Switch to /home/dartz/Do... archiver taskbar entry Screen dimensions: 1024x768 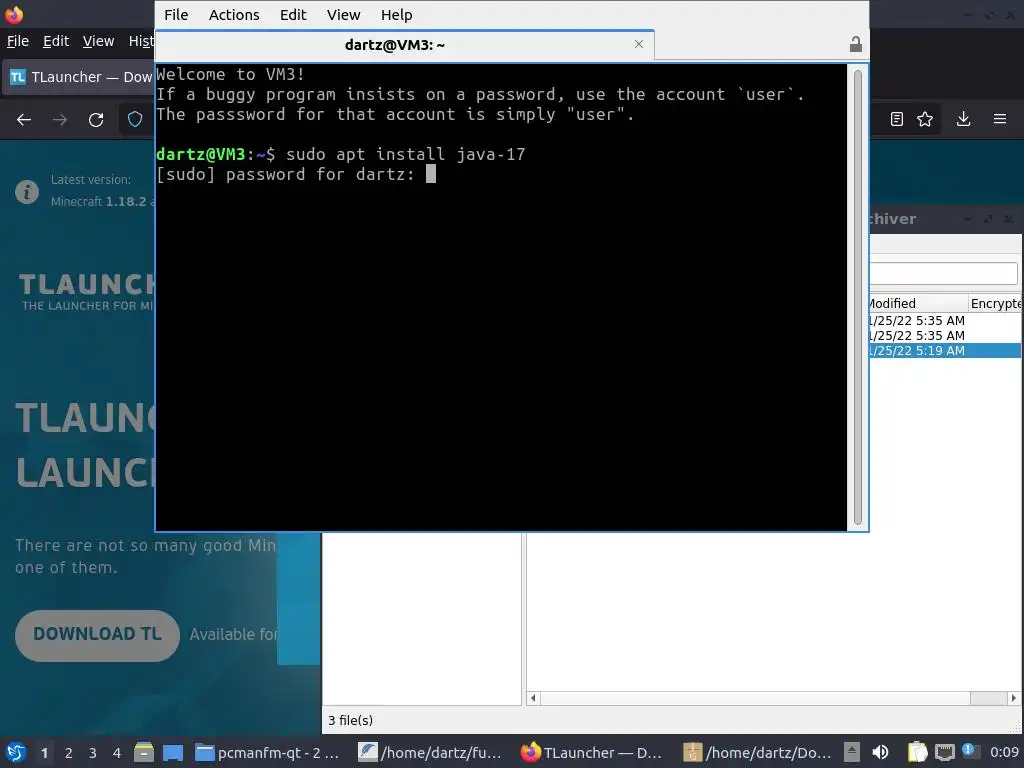pyautogui.click(x=758, y=753)
